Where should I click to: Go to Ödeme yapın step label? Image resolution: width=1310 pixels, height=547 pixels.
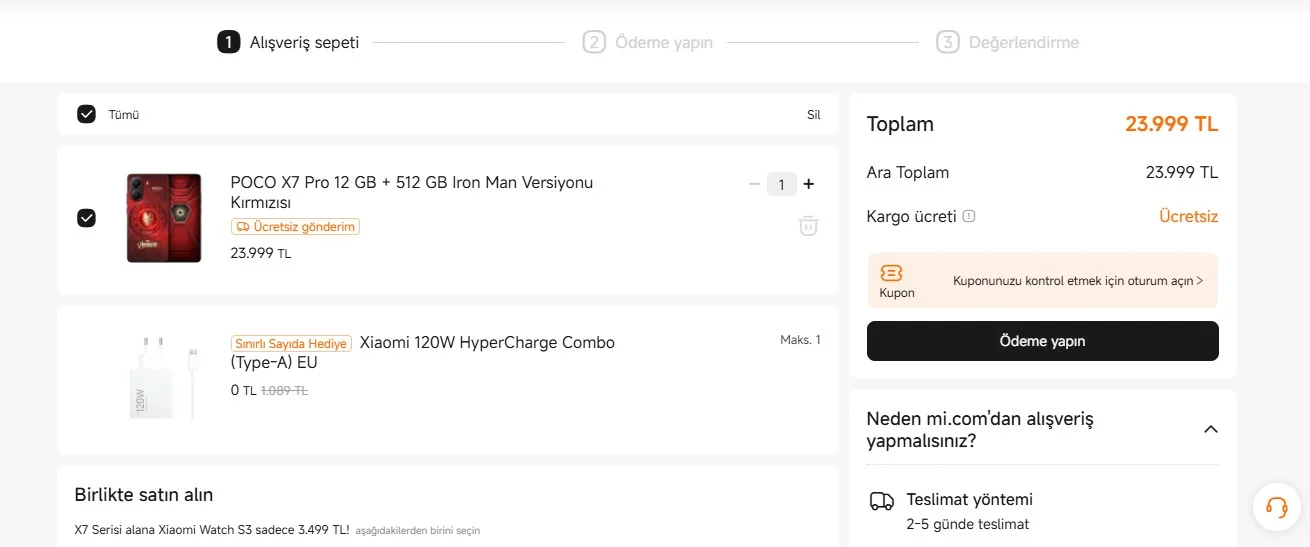click(x=664, y=43)
